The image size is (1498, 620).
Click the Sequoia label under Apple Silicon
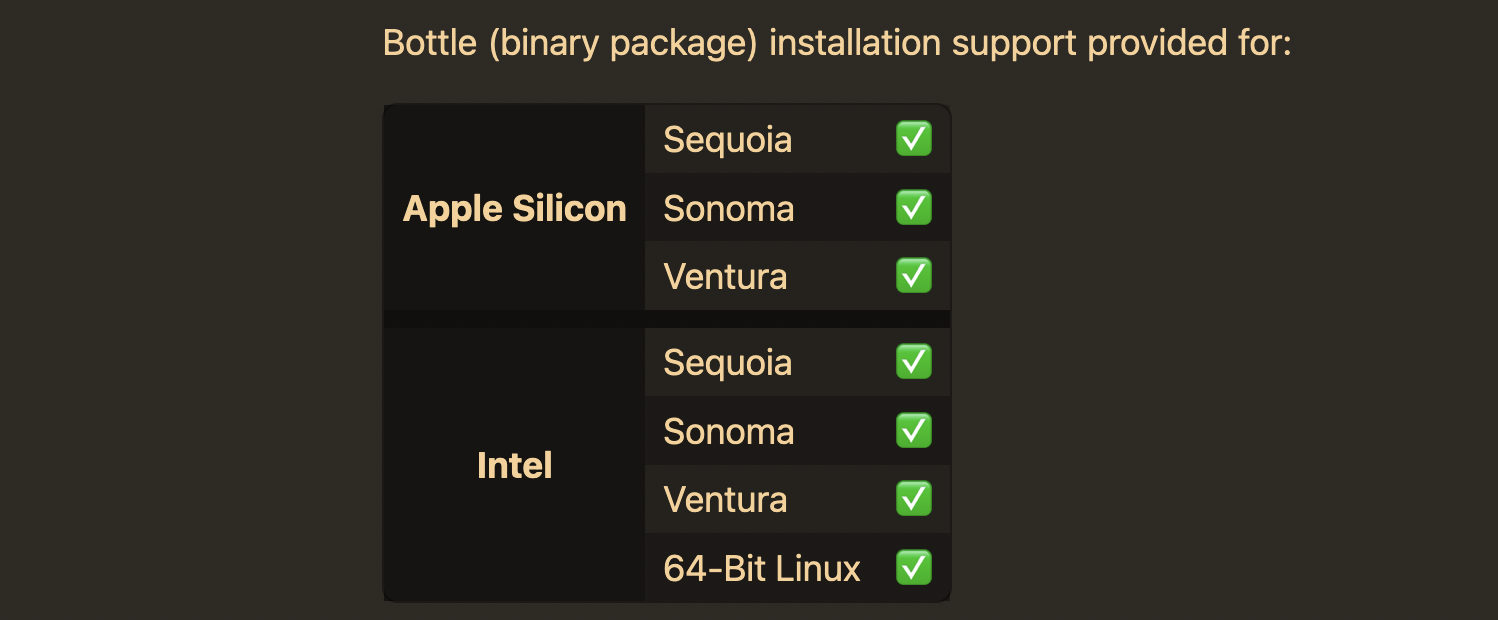click(x=728, y=140)
